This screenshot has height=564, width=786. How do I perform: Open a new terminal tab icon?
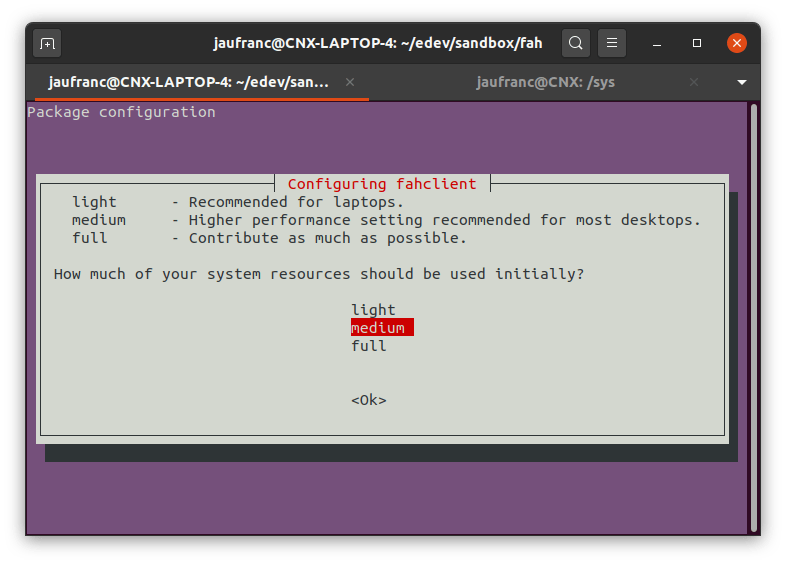(x=47, y=44)
